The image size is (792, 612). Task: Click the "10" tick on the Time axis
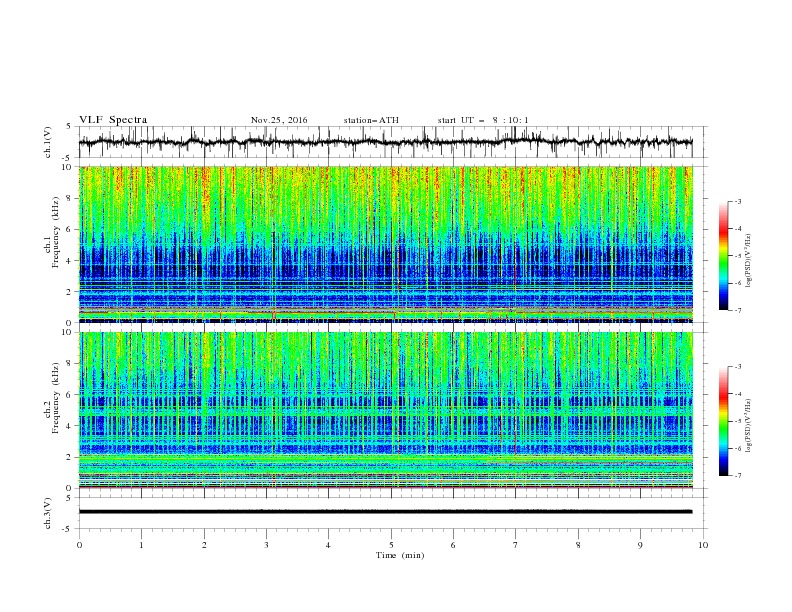tap(703, 545)
